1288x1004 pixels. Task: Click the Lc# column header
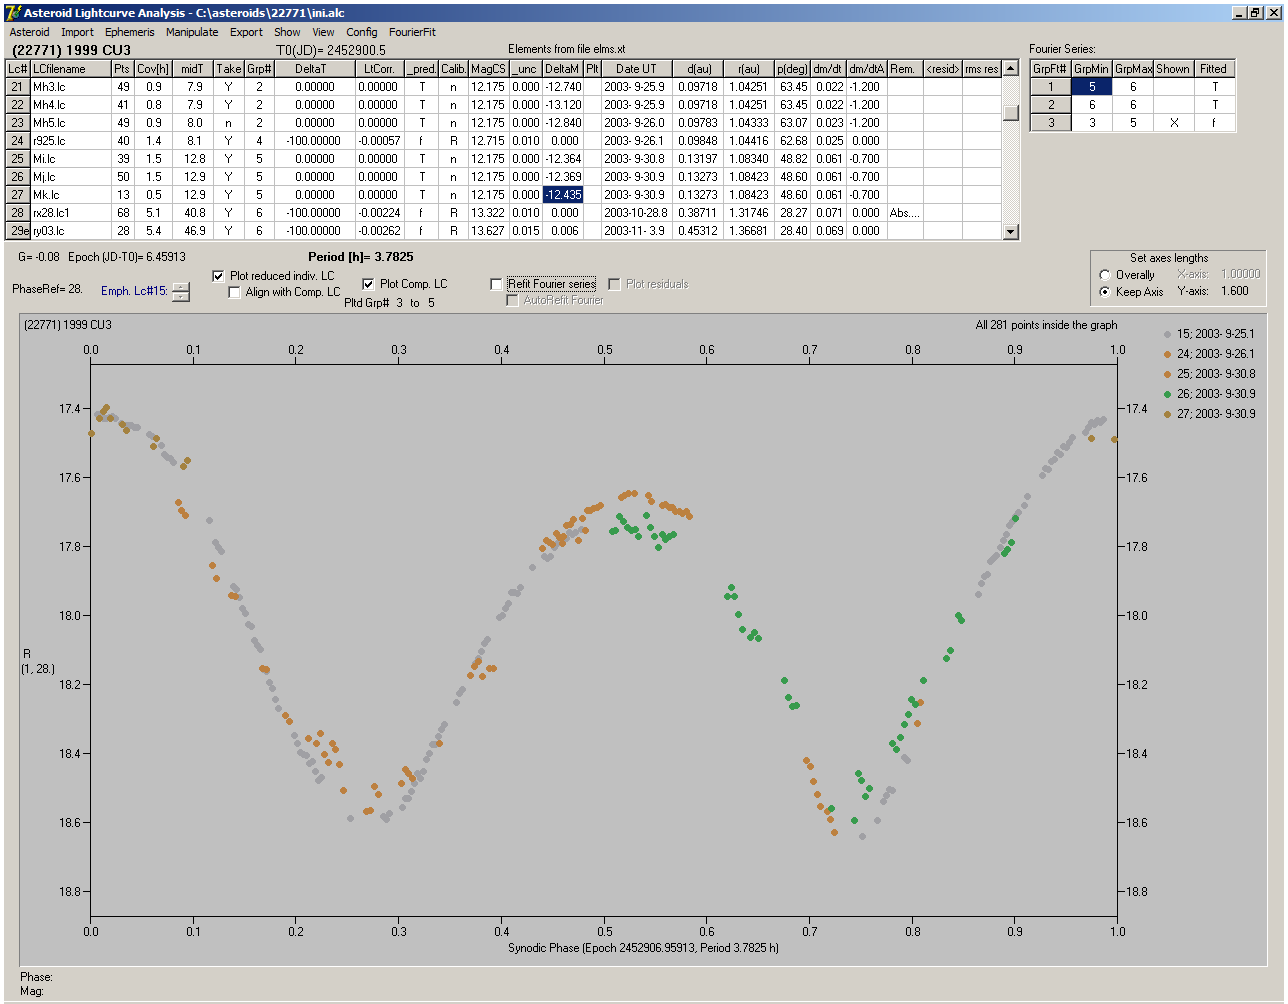17,69
